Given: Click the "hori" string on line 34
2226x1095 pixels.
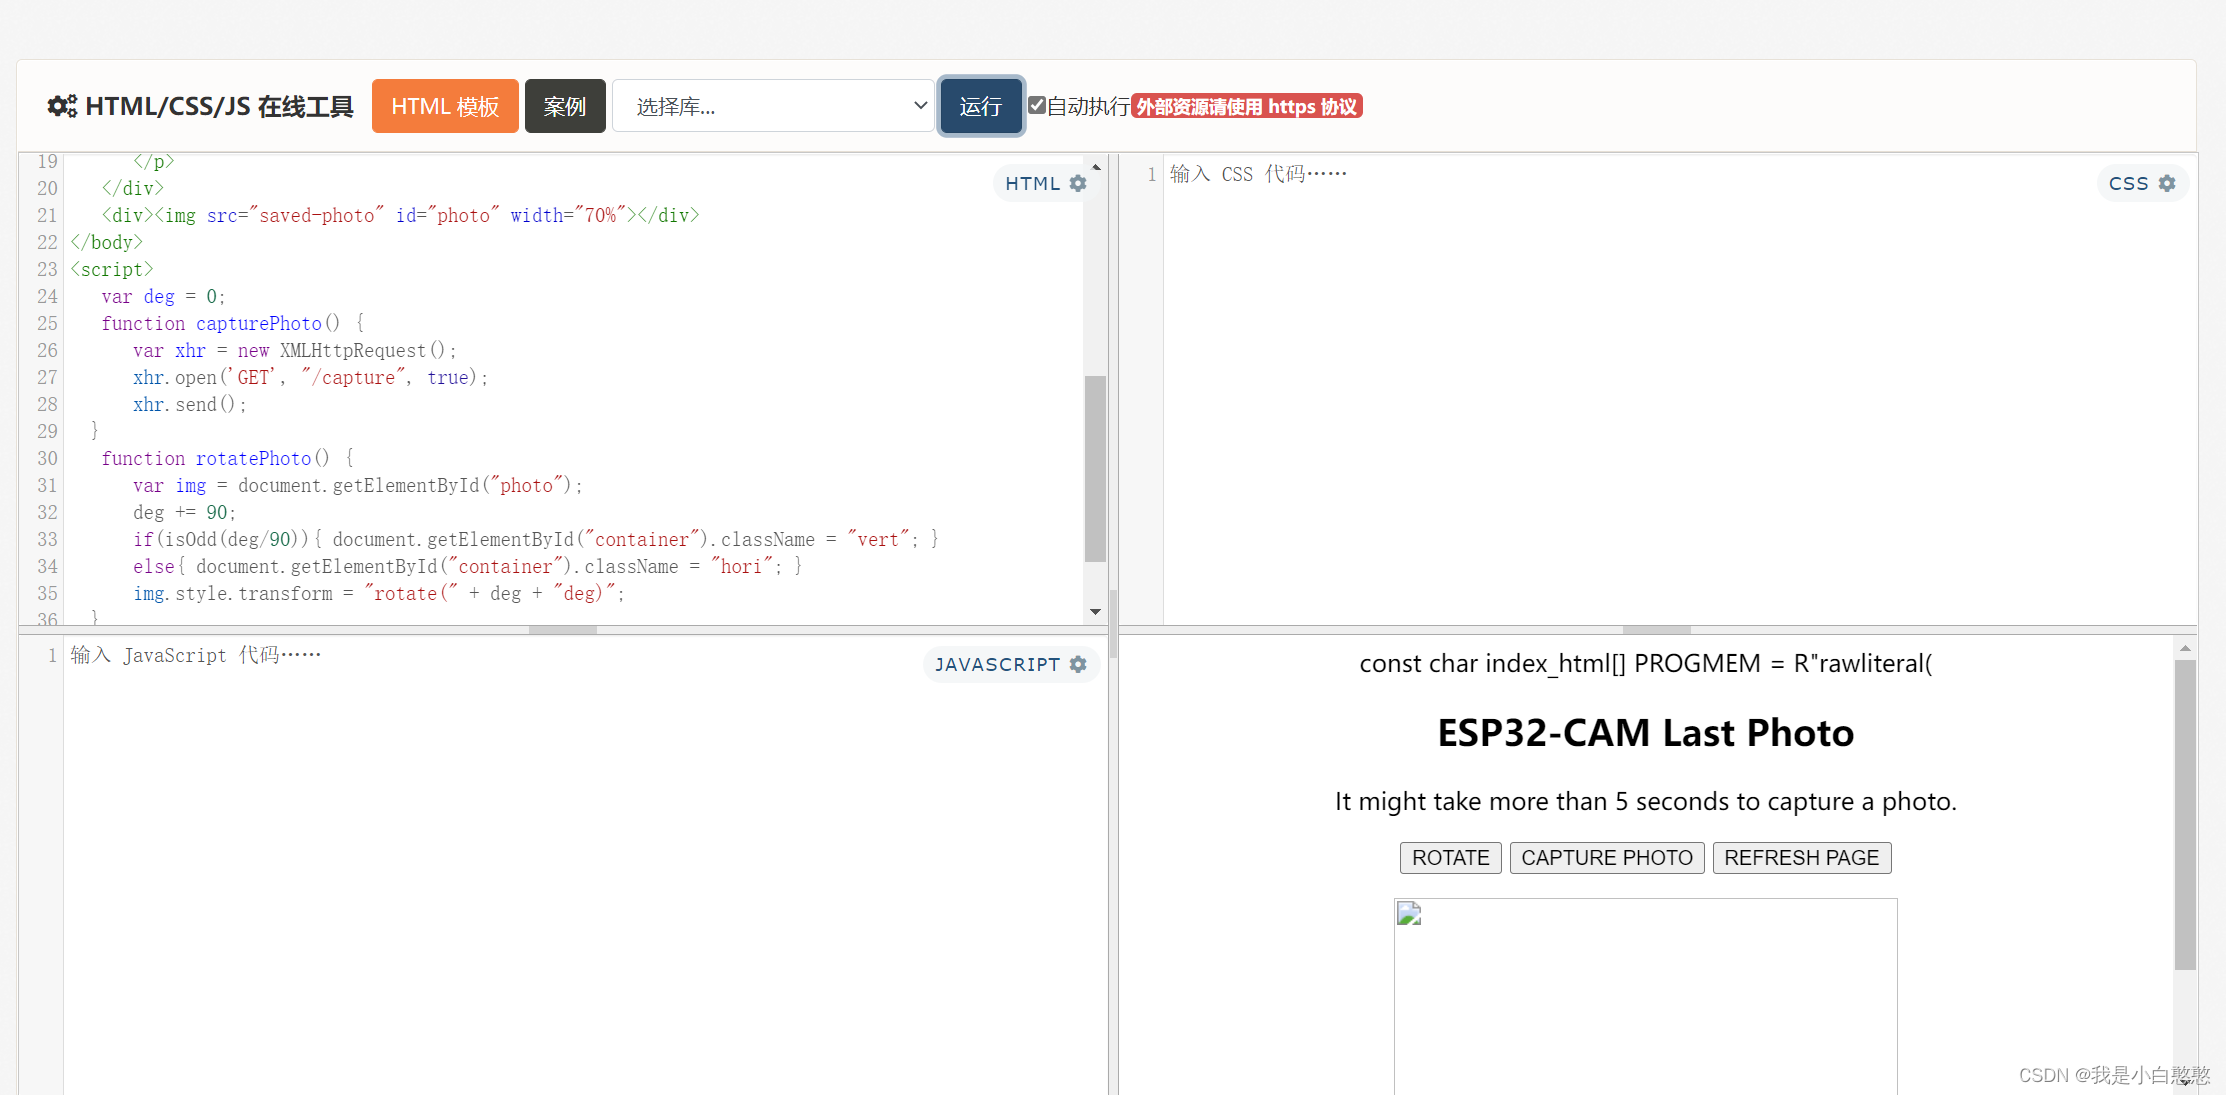Looking at the screenshot, I should pyautogui.click(x=742, y=566).
